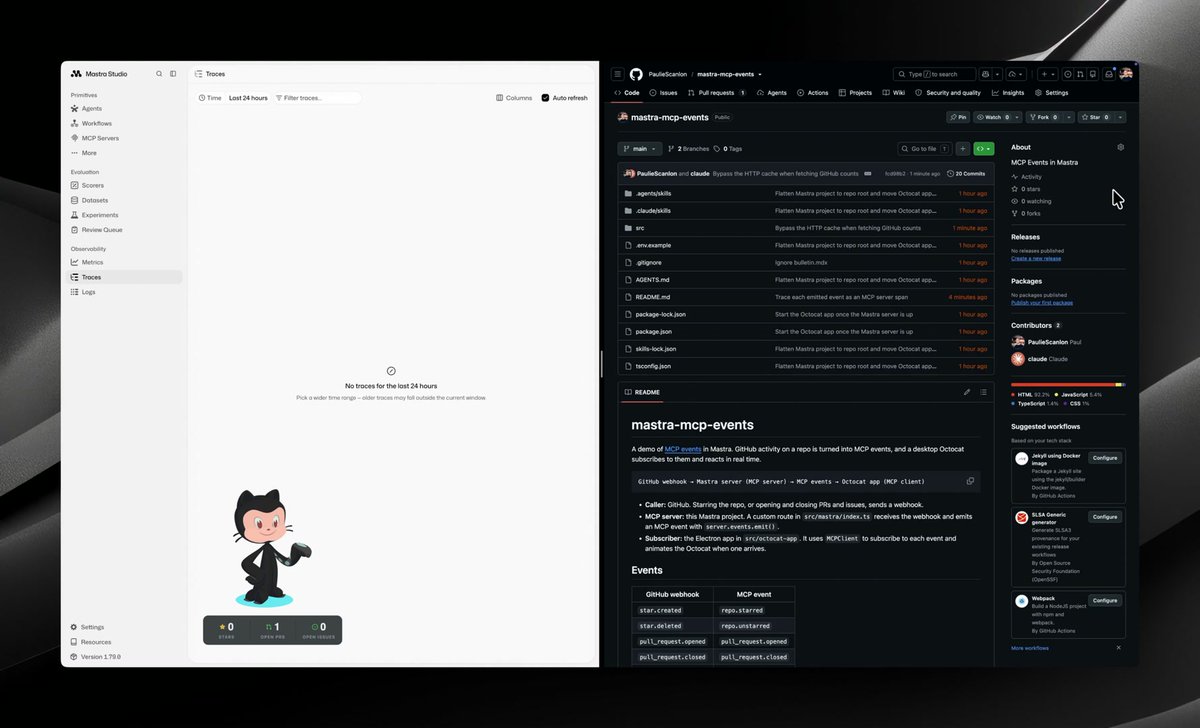The height and width of the screenshot is (728, 1200).
Task: Open the pull requests icon in header
Action: pyautogui.click(x=1081, y=74)
